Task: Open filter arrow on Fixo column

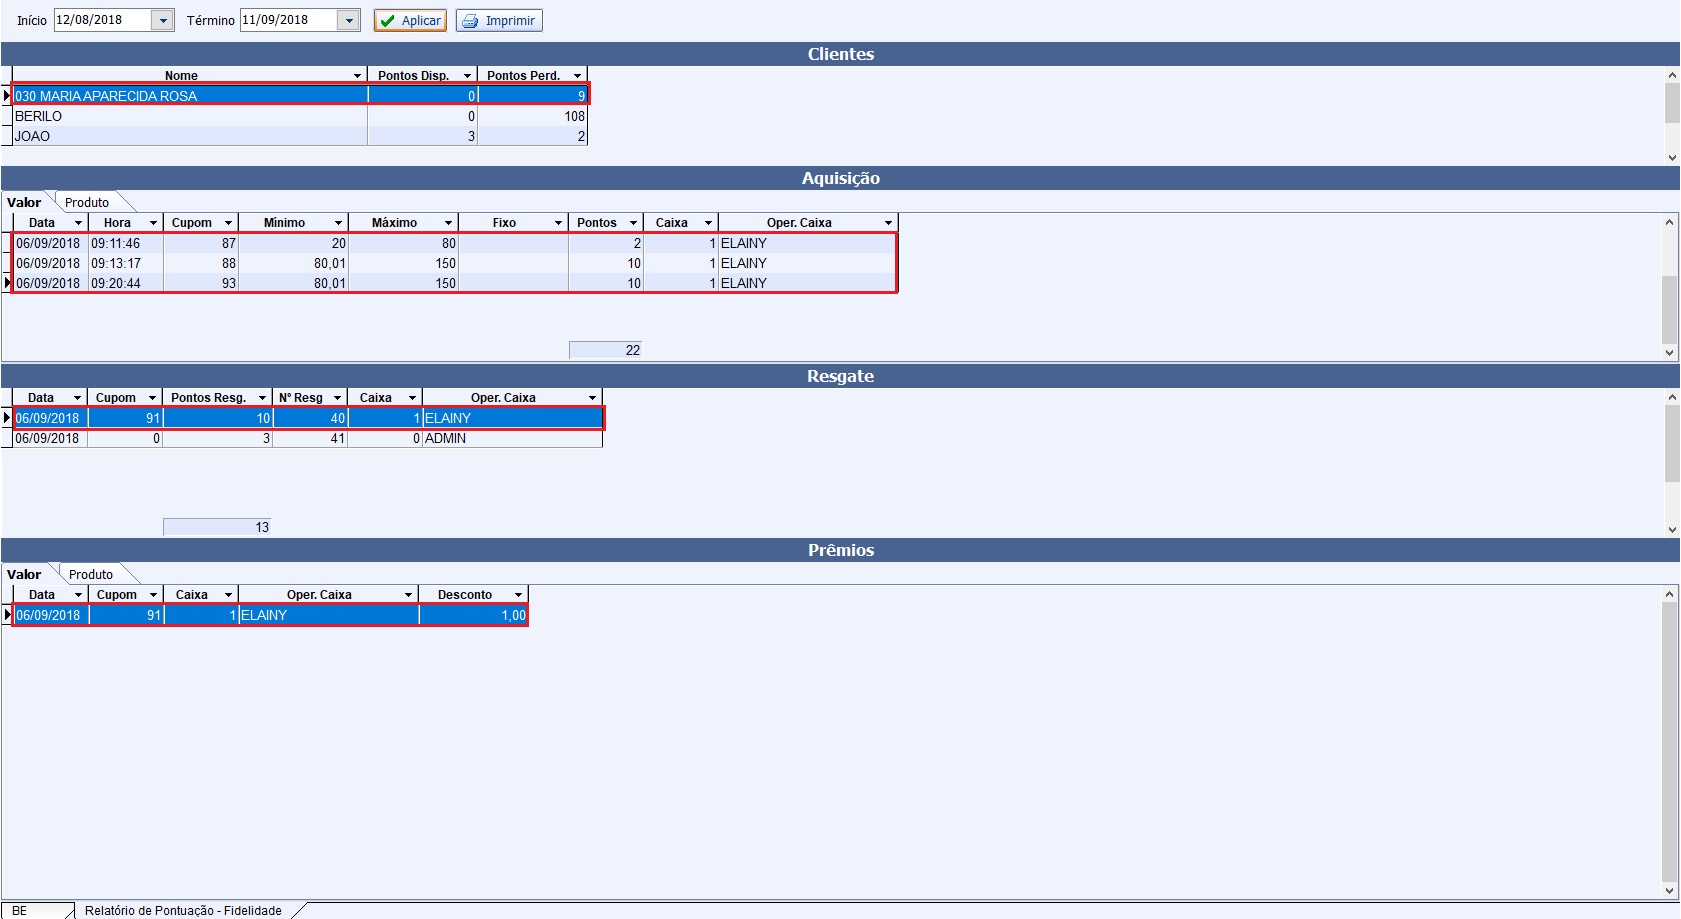Action: [x=558, y=223]
